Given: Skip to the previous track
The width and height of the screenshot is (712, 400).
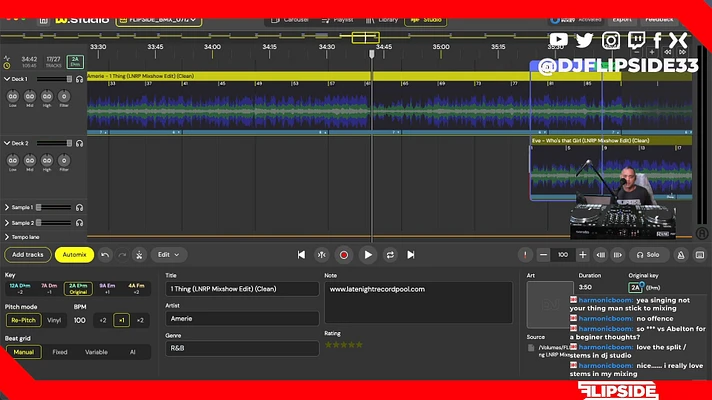Looking at the screenshot, I should click(301, 255).
